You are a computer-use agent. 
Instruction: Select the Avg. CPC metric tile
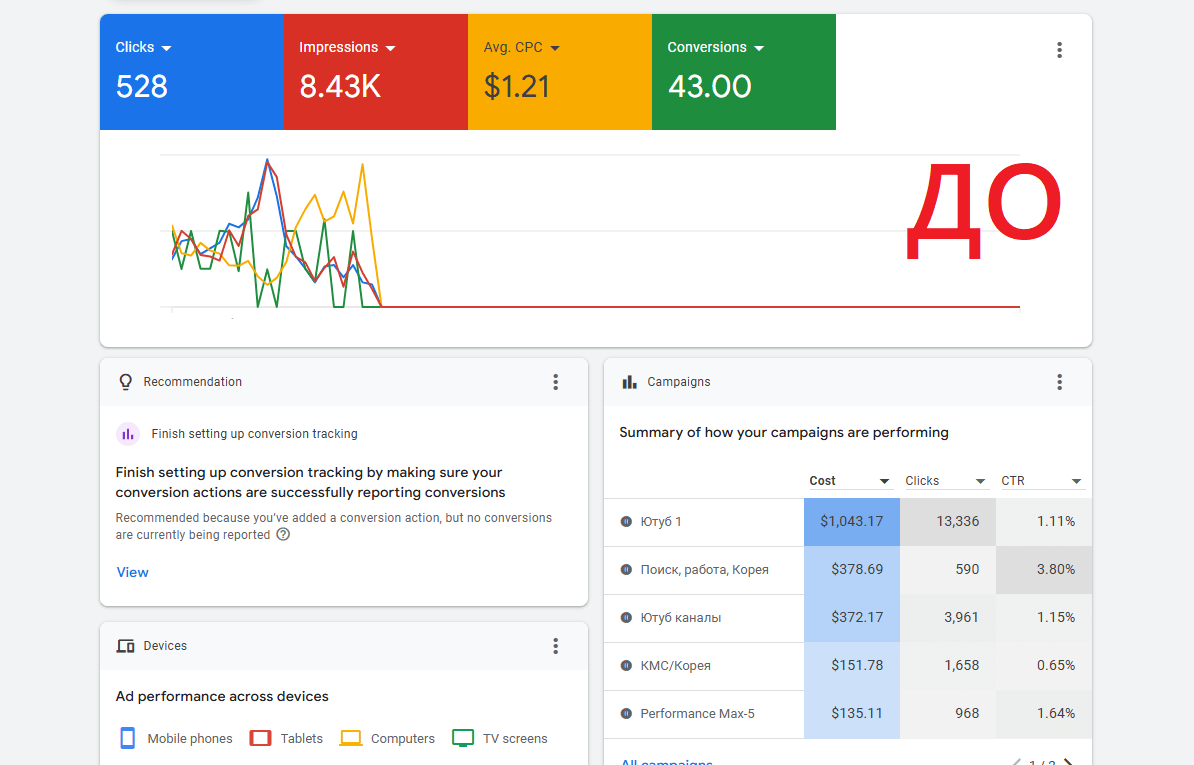point(560,72)
